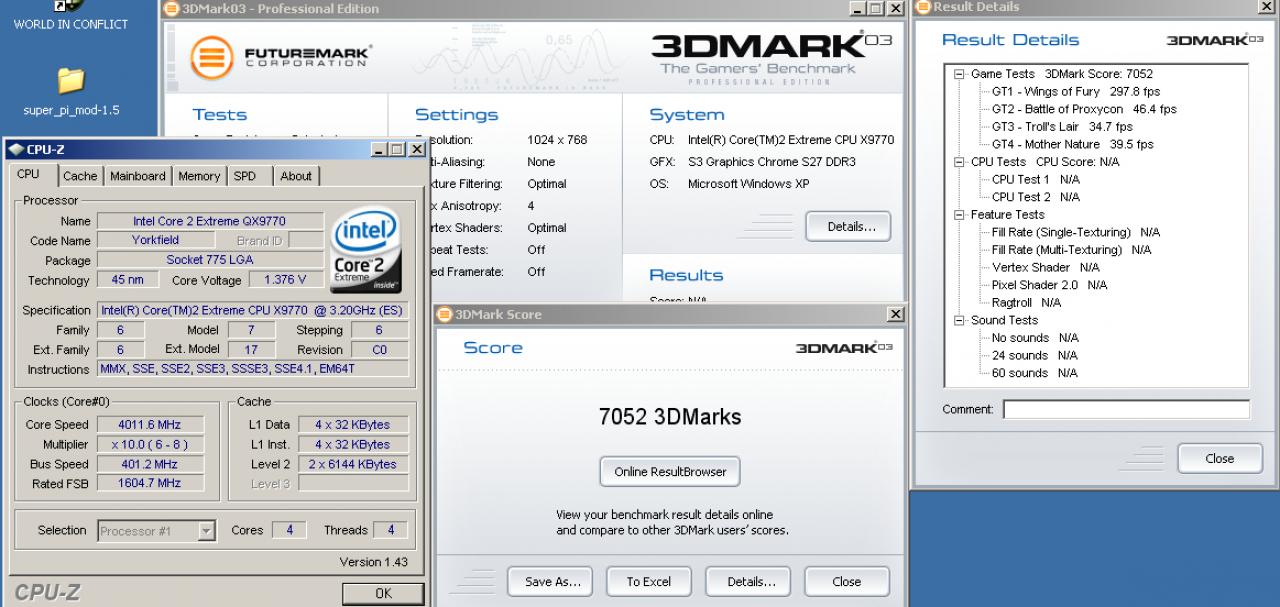Click the 3DMark Score title bar icon
Screen dimensions: 1280x607
click(x=445, y=314)
